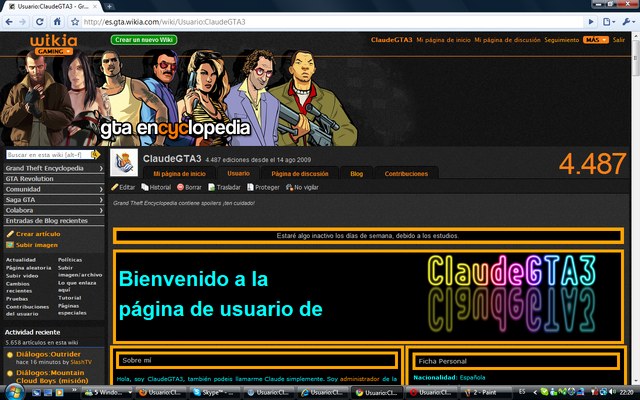Open ClaudeGTA3 user link in top bar
This screenshot has height=400, width=640.
(391, 40)
